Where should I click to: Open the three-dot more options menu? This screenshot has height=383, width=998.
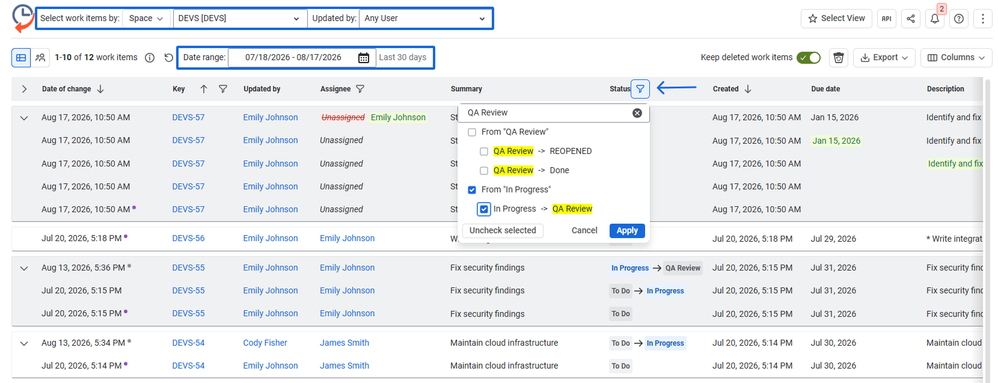point(983,18)
